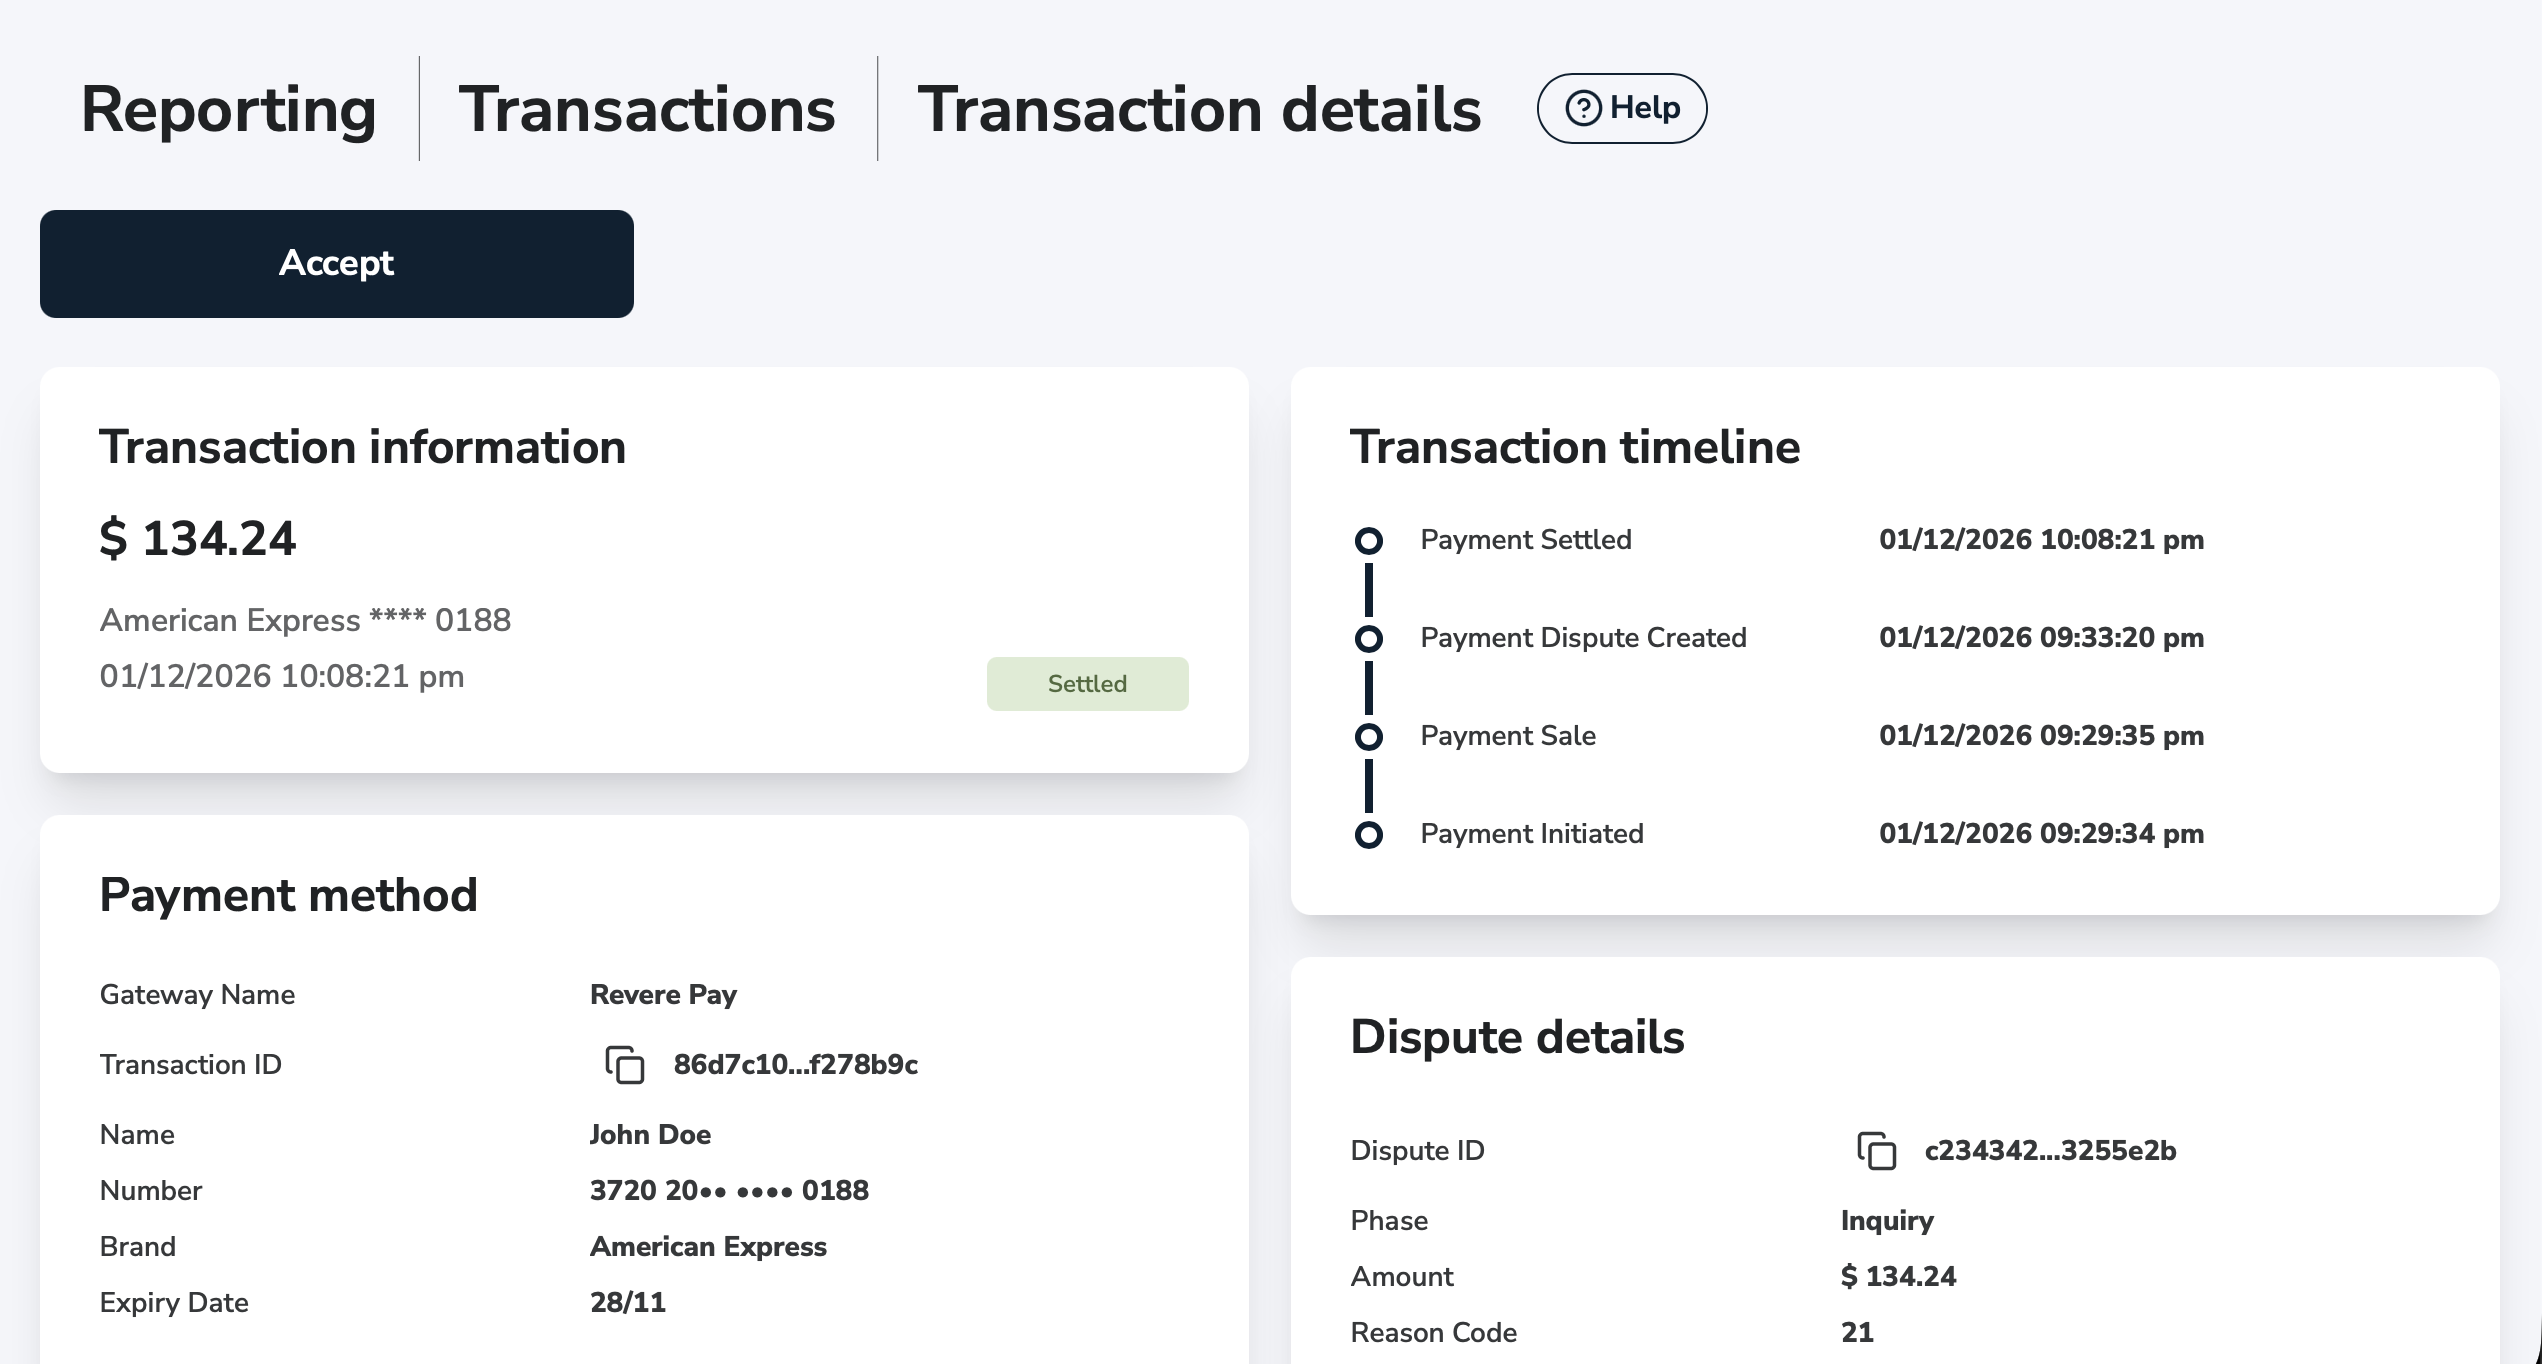Navigate to the Transactions breadcrumb
The image size is (2542, 1364).
click(x=647, y=109)
